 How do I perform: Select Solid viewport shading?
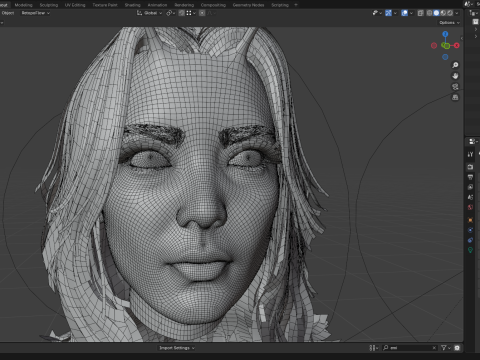[436, 13]
